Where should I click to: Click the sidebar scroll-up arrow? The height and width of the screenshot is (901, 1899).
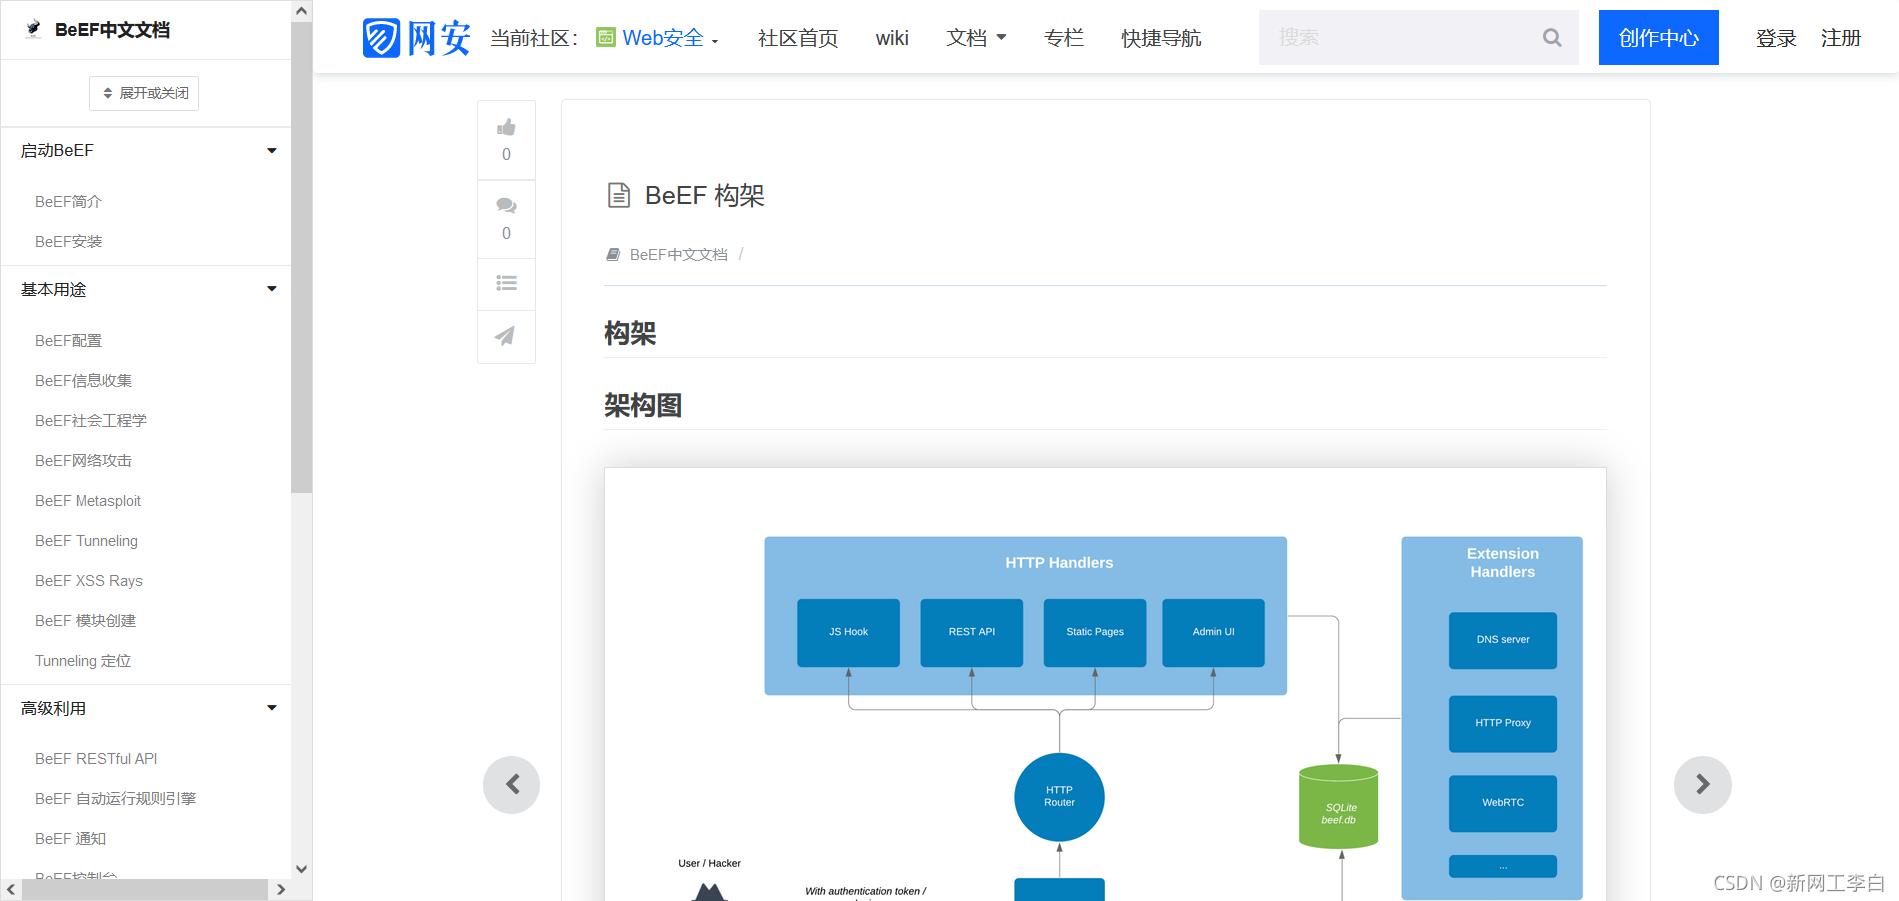point(301,11)
